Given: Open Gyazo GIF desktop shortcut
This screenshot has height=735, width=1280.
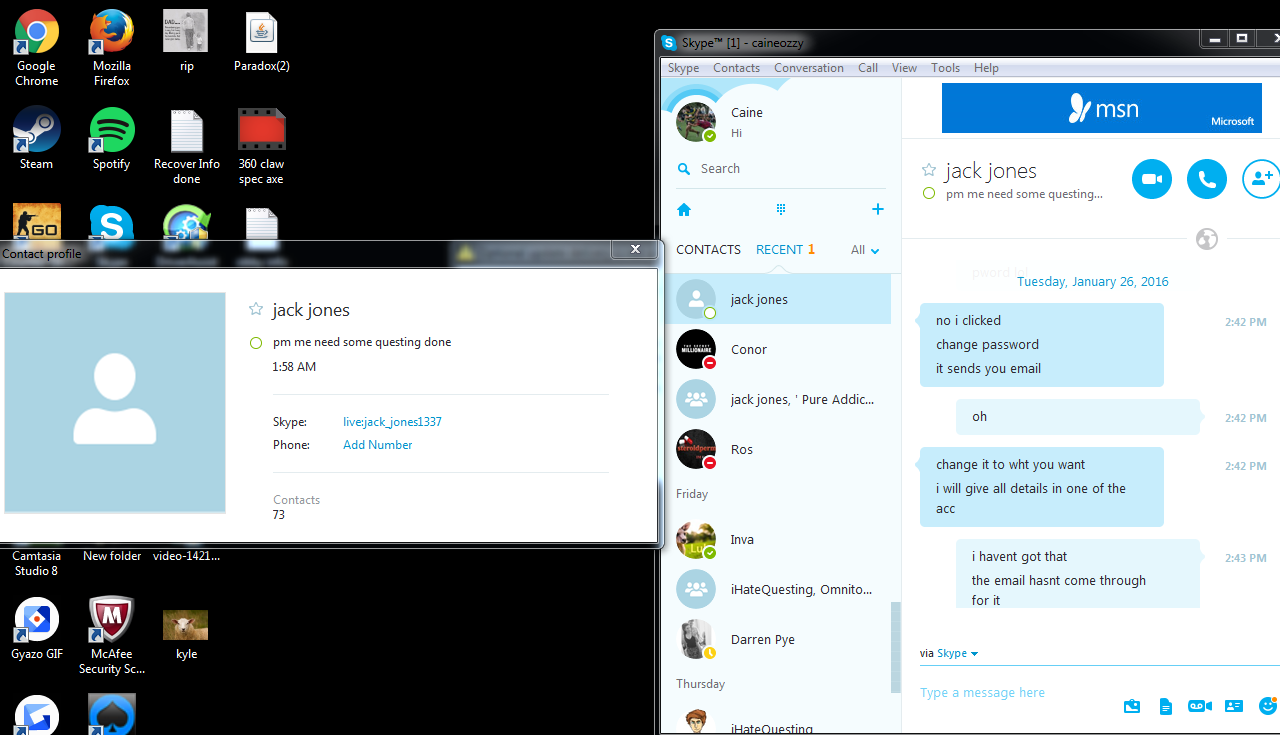Looking at the screenshot, I should click(x=36, y=628).
